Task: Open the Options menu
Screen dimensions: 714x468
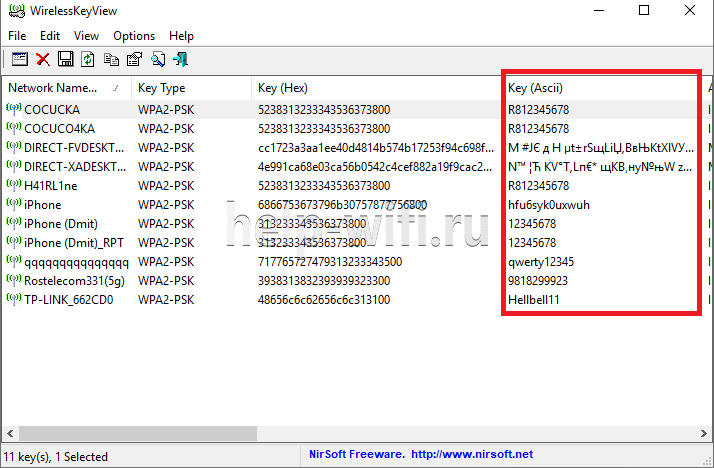Action: coord(134,36)
